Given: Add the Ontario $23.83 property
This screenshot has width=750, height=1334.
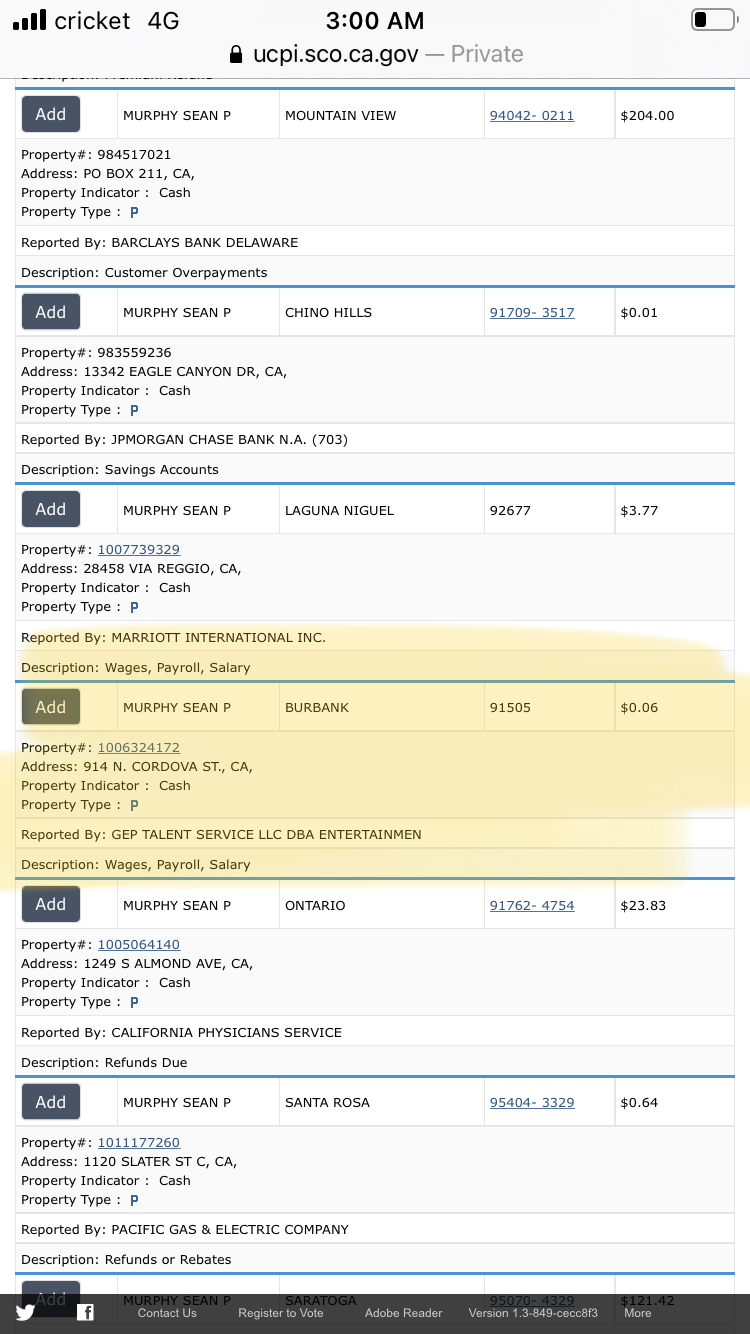Looking at the screenshot, I should (x=51, y=905).
